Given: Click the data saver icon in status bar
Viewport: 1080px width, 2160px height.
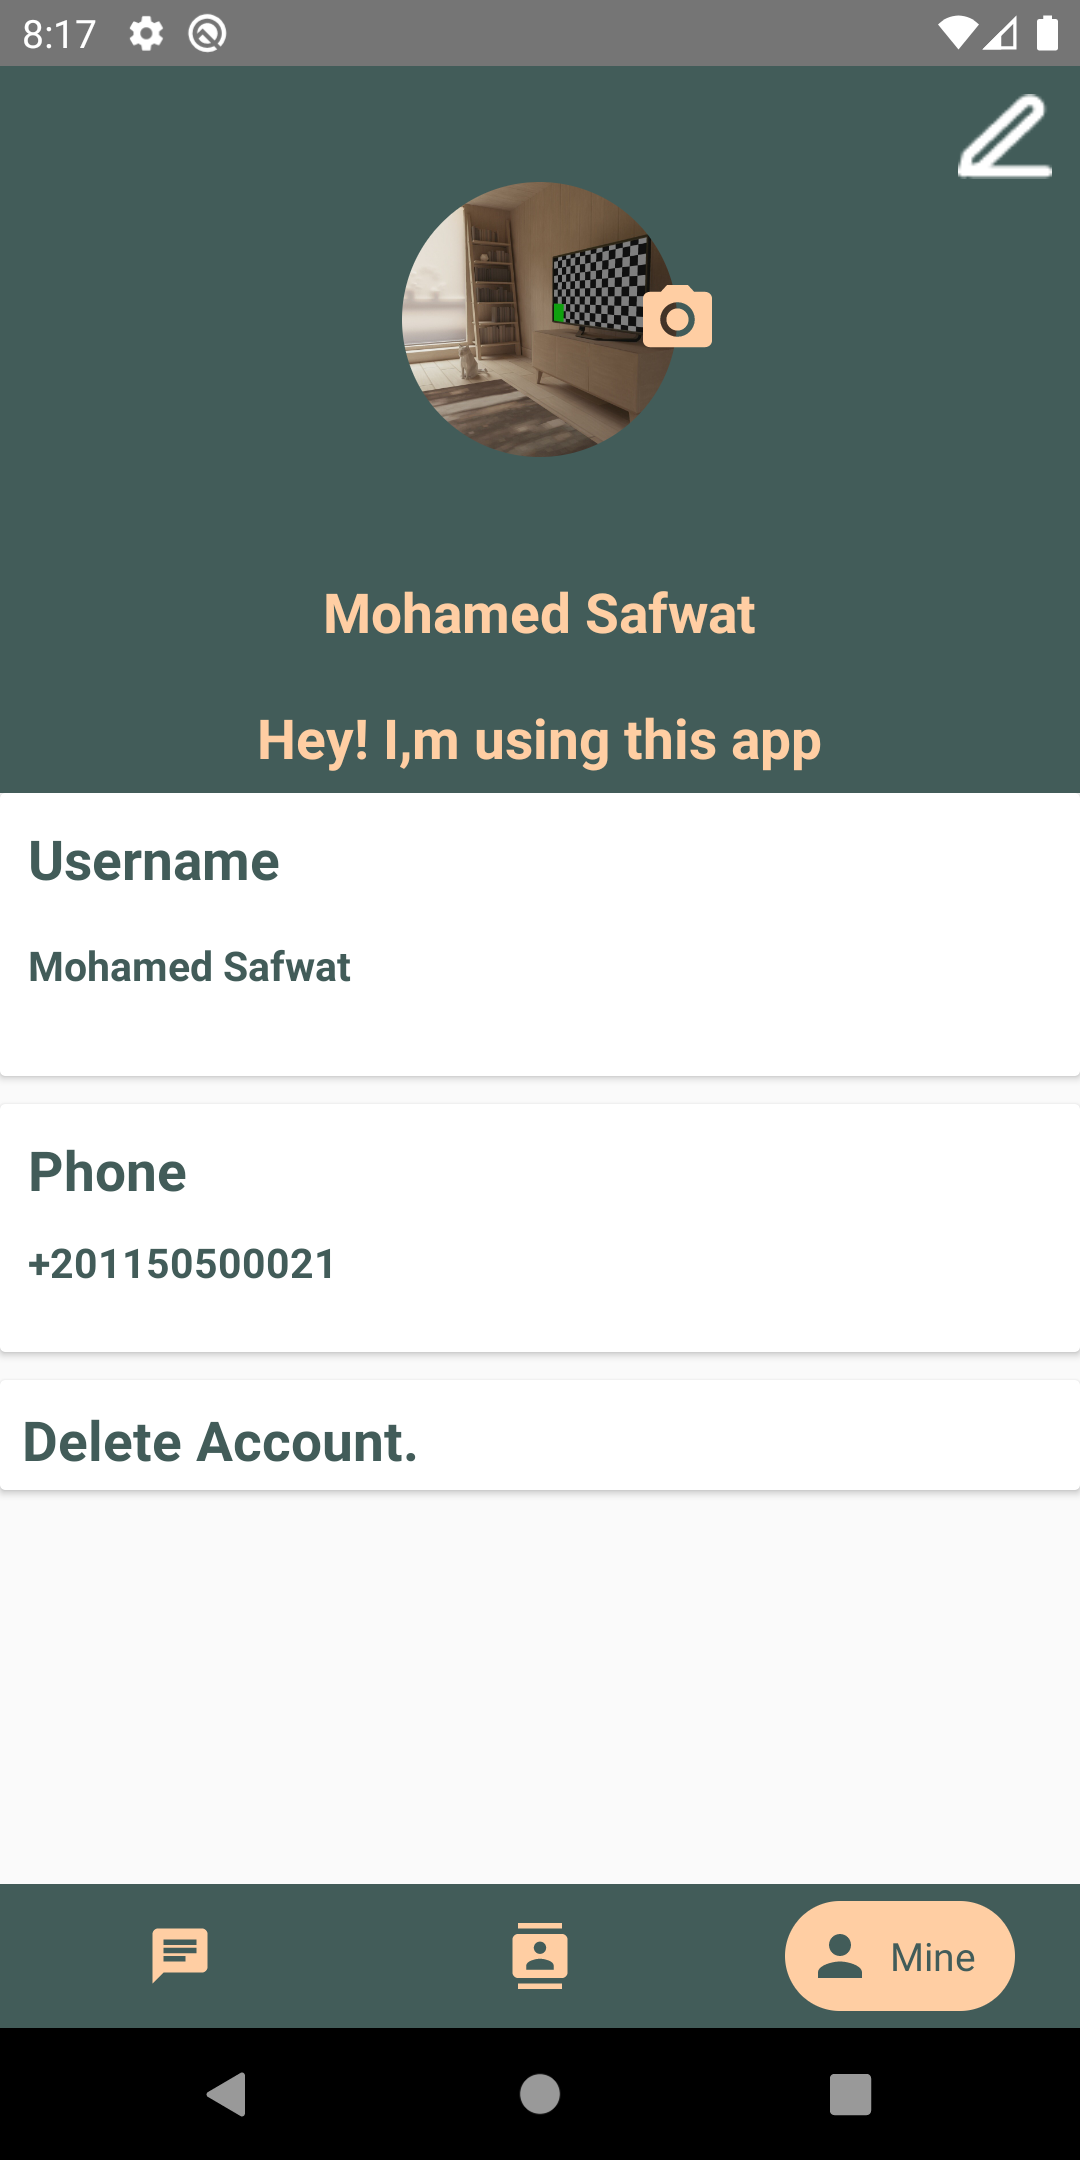Looking at the screenshot, I should (207, 33).
